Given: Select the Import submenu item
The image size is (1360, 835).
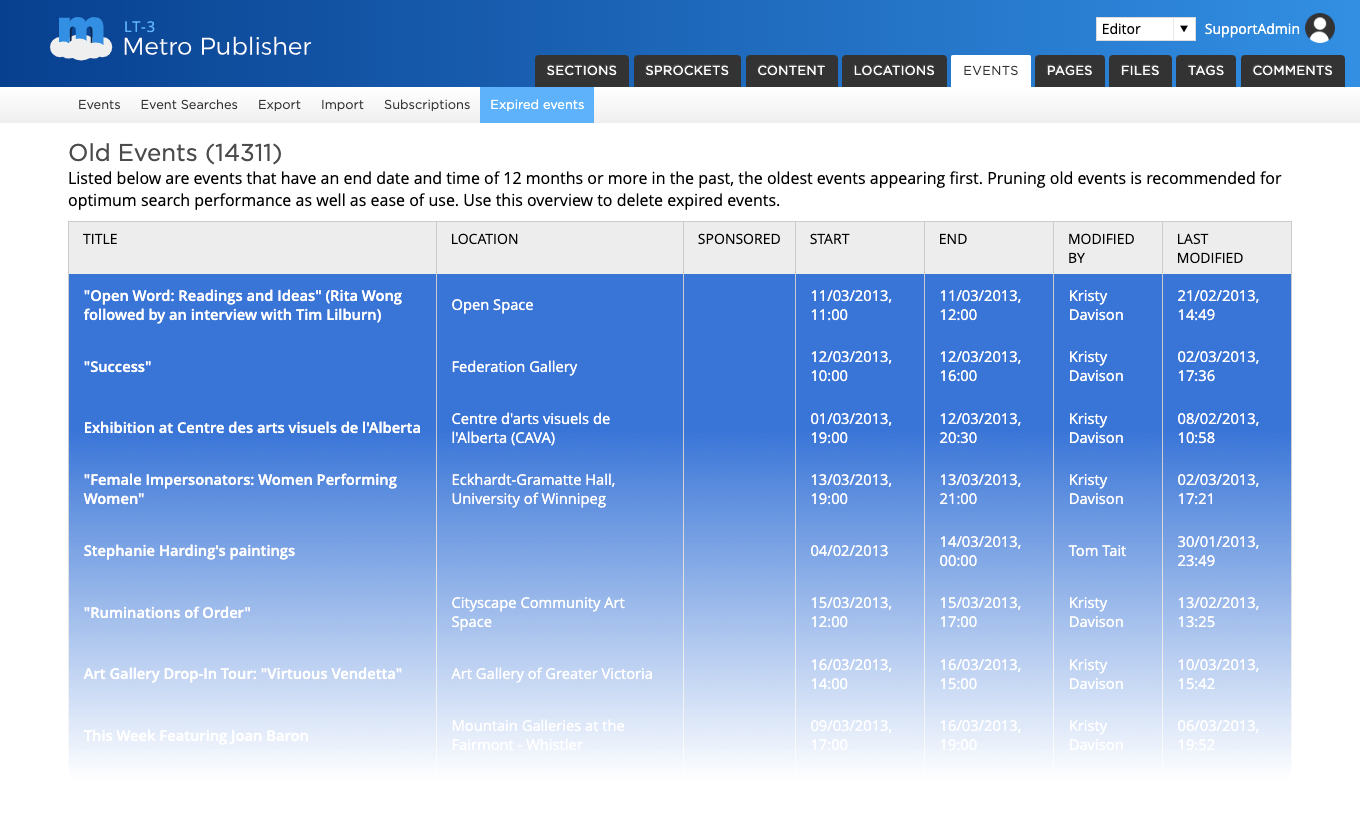Looking at the screenshot, I should [x=342, y=105].
